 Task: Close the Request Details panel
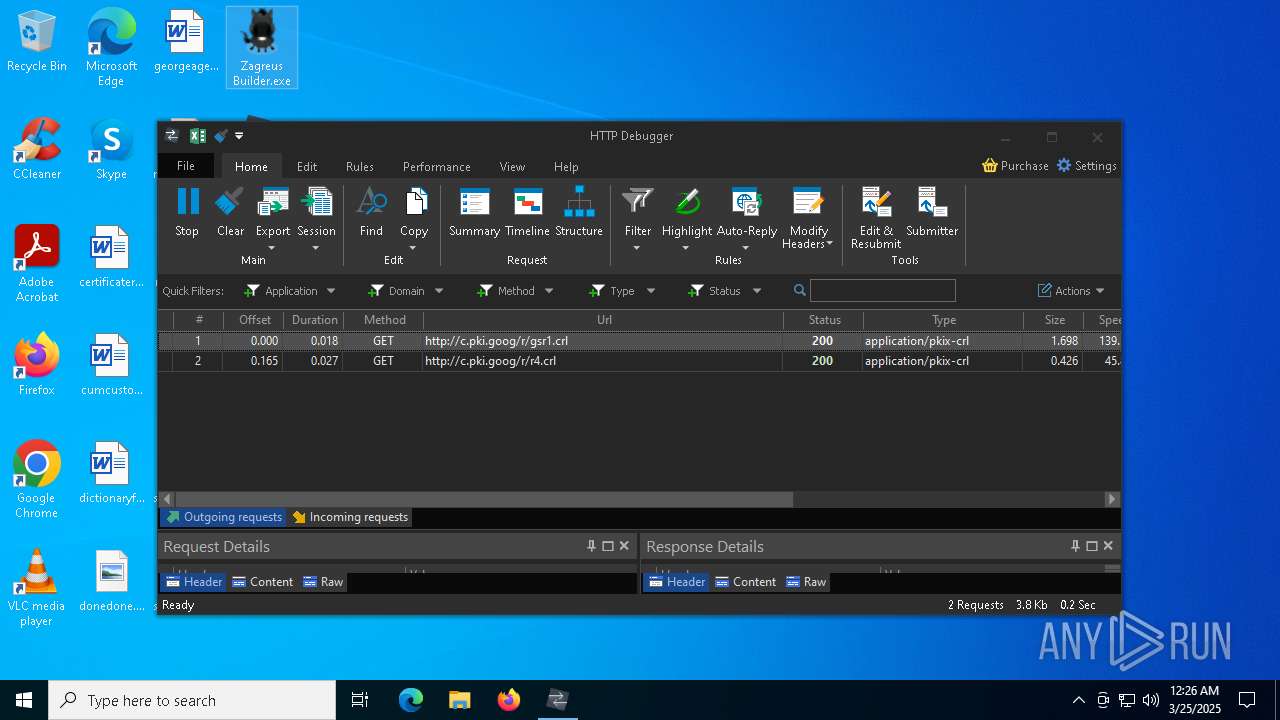624,546
